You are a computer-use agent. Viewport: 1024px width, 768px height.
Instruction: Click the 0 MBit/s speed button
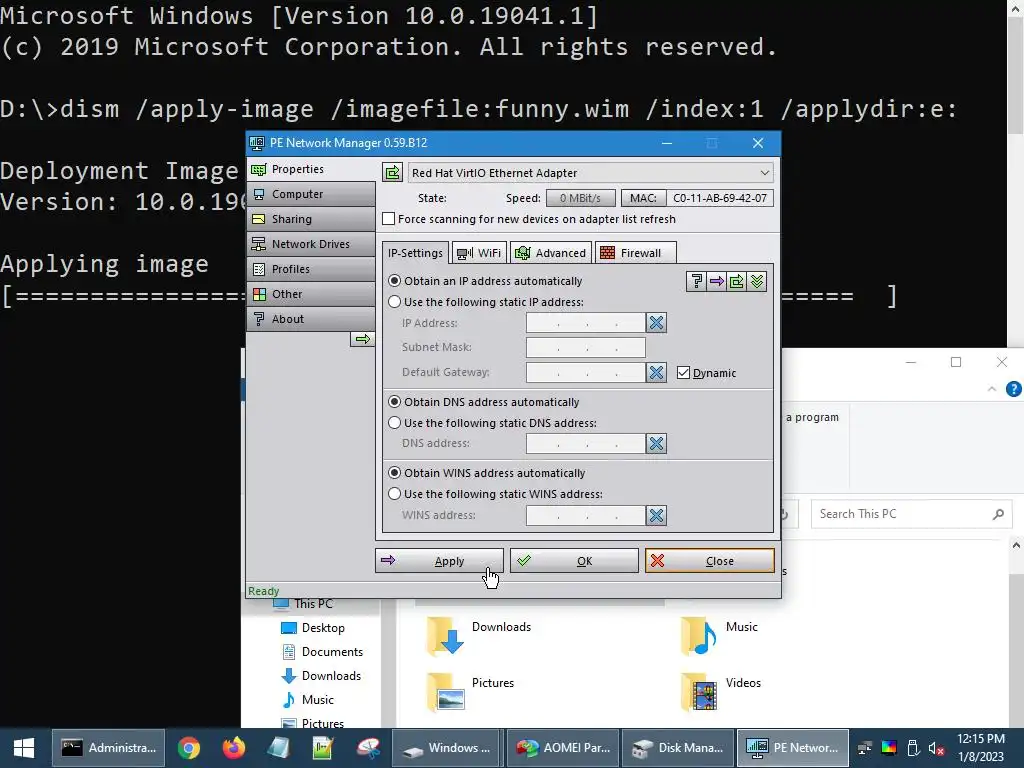580,198
